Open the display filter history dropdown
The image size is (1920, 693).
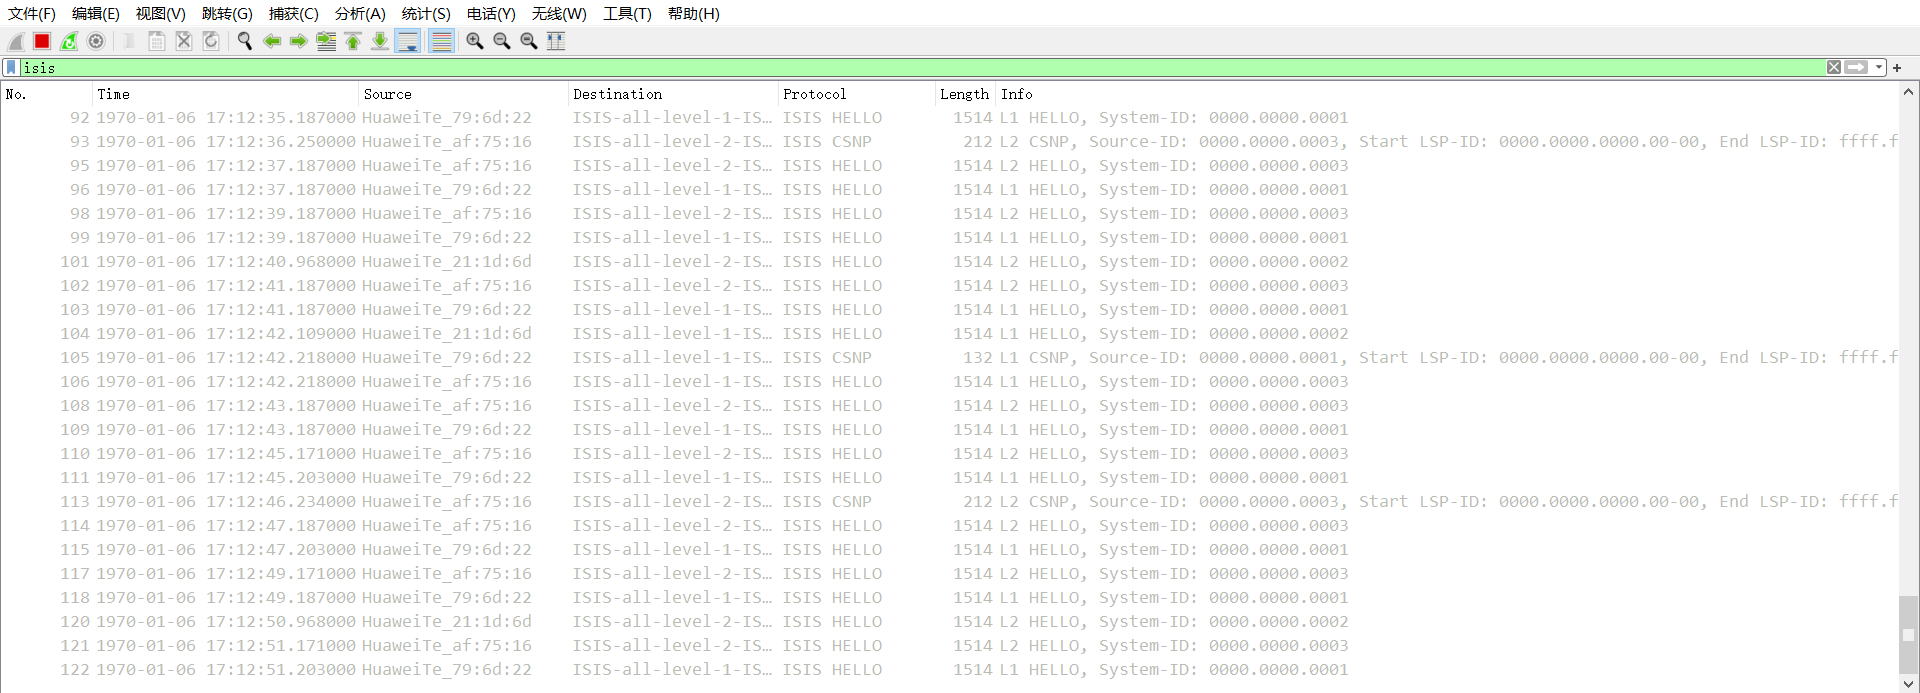click(1879, 67)
